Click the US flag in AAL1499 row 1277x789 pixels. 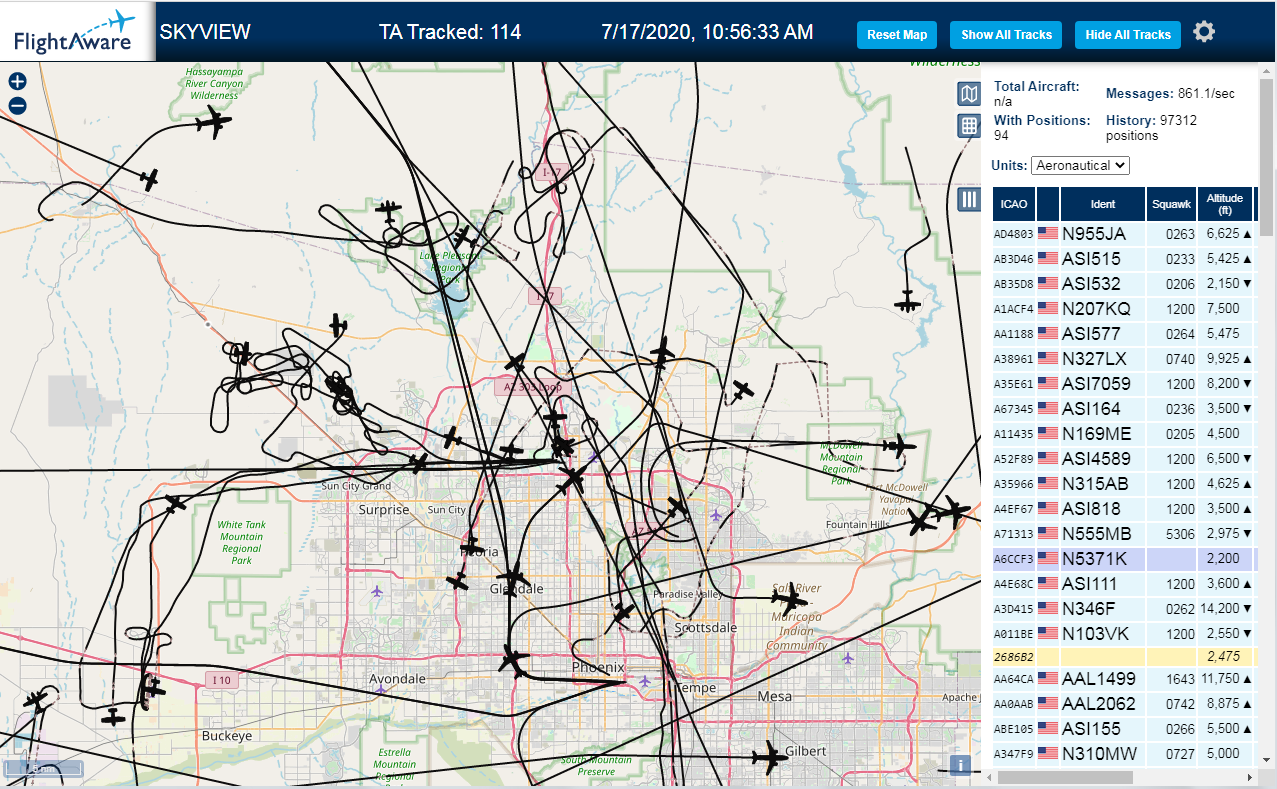(x=1048, y=679)
